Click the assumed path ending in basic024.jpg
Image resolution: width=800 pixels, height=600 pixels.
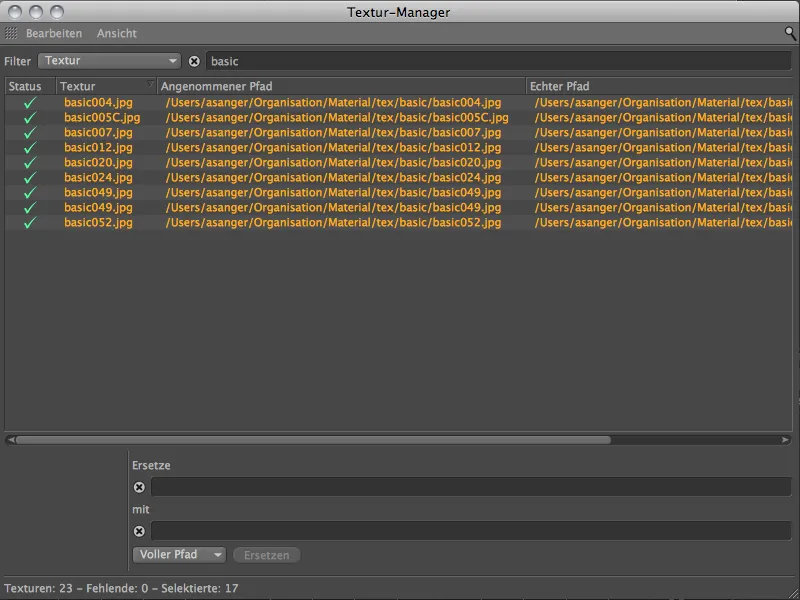pos(333,178)
